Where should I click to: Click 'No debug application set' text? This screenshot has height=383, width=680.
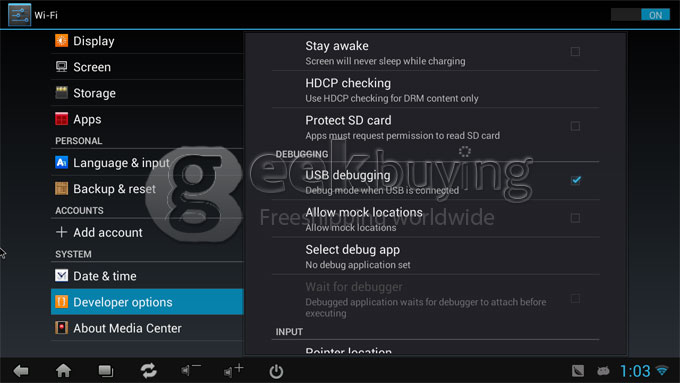click(x=358, y=265)
